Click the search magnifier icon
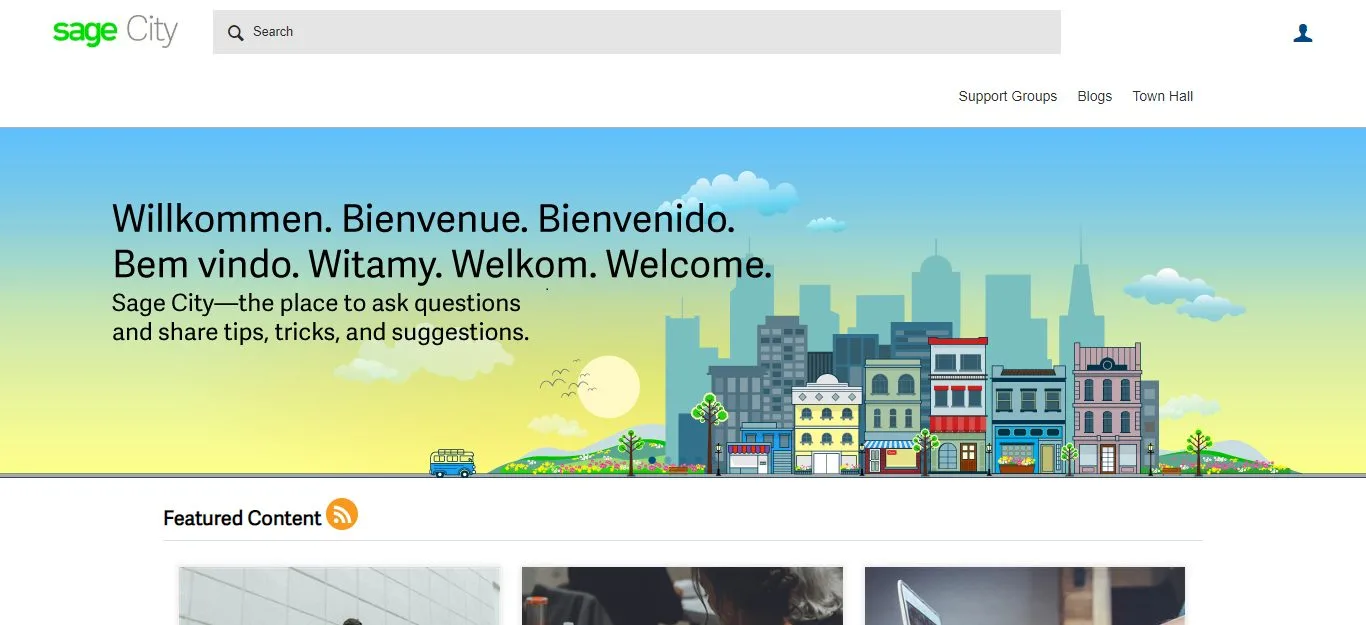 pos(236,33)
